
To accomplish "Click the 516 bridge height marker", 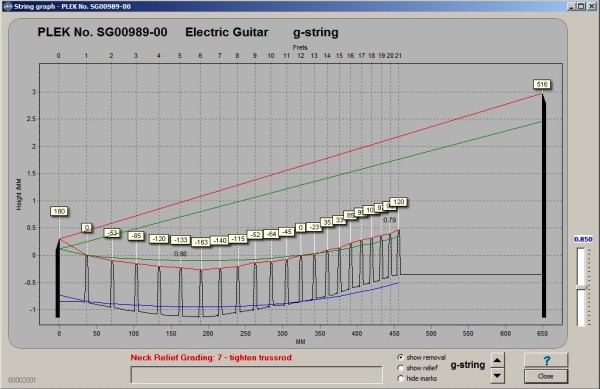I will [x=542, y=84].
